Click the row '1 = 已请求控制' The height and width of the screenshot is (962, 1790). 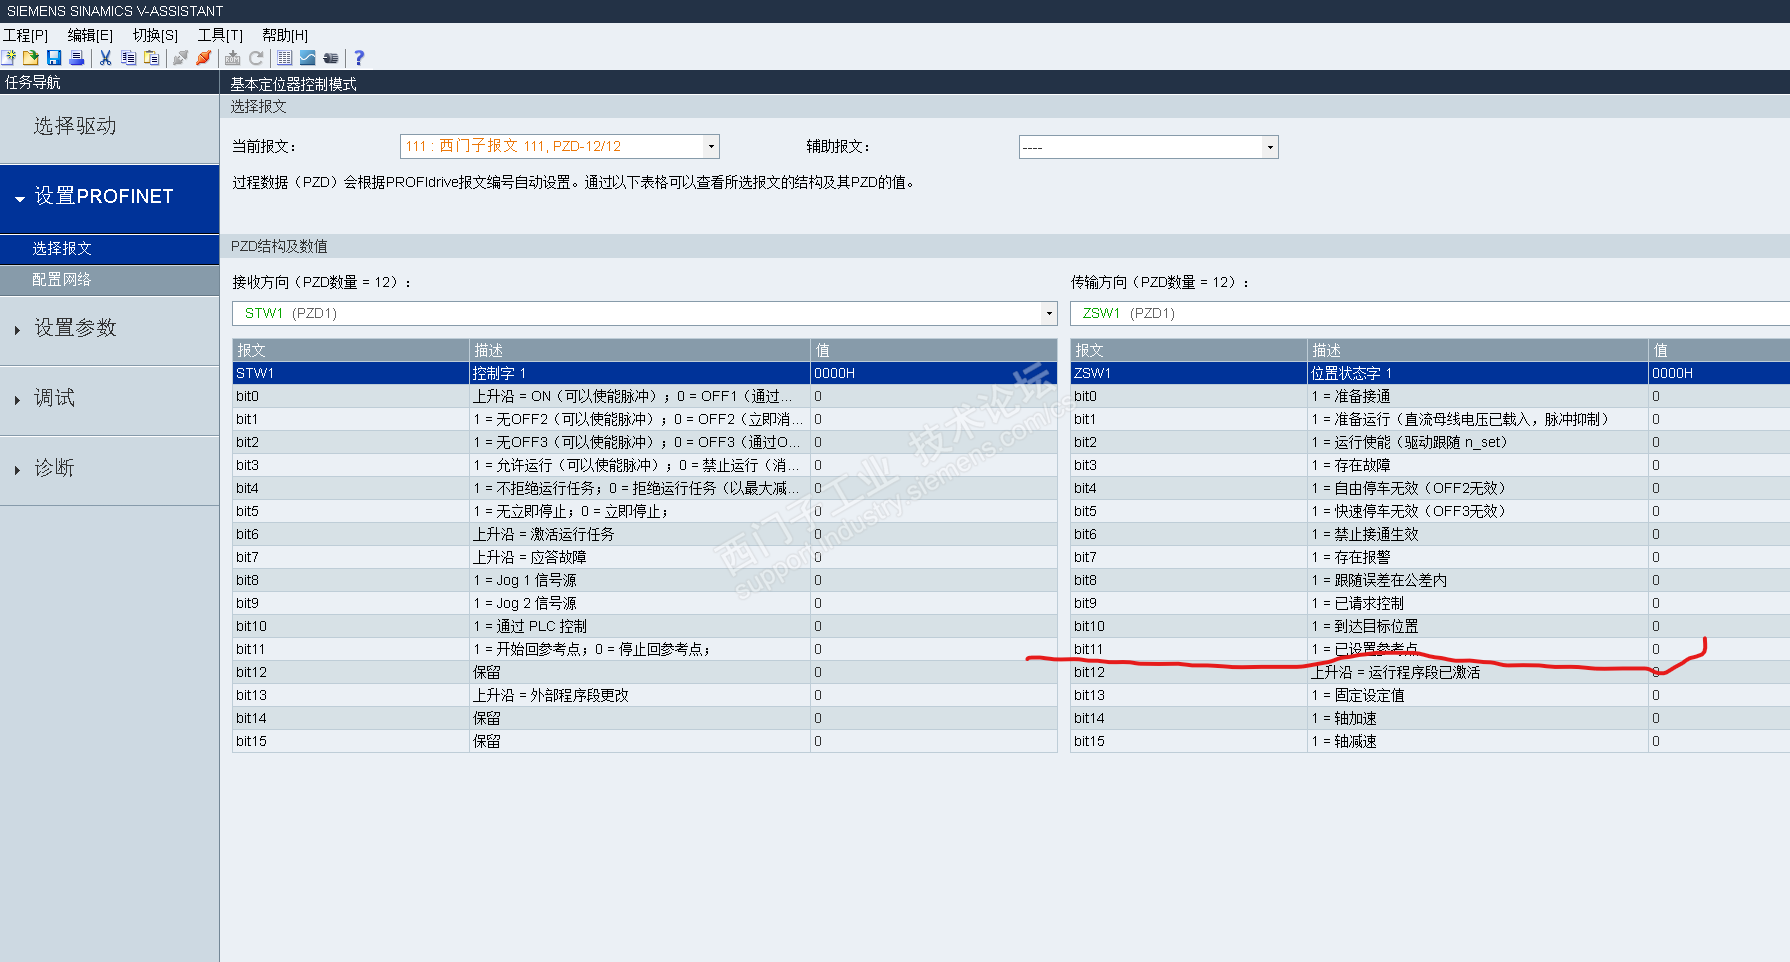point(1430,603)
